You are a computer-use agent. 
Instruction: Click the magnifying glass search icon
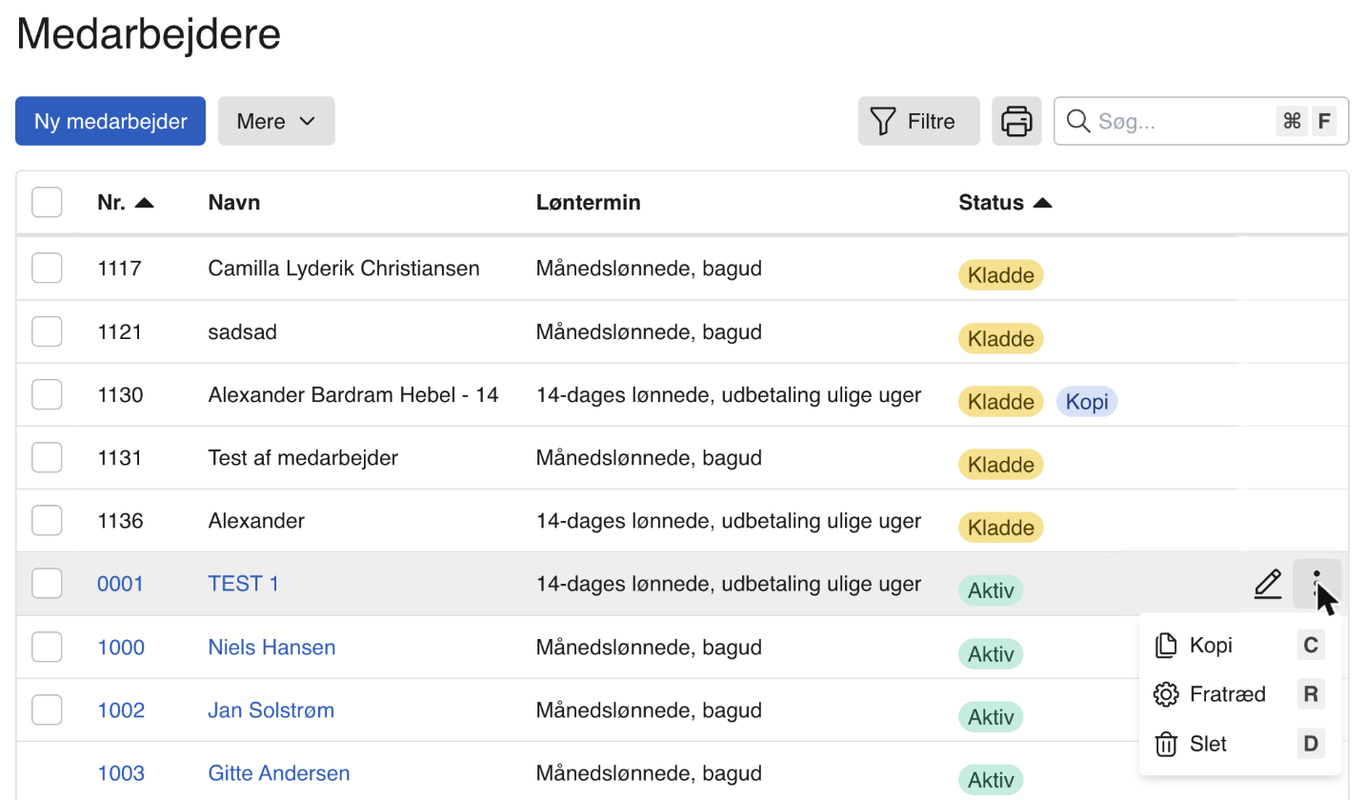point(1078,121)
